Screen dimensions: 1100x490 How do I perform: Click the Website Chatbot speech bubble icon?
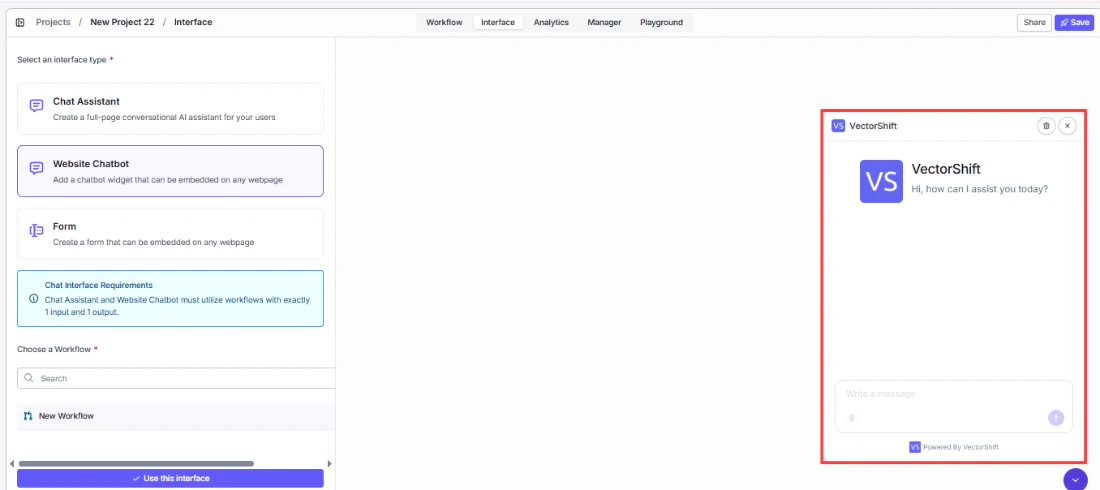tap(36, 168)
